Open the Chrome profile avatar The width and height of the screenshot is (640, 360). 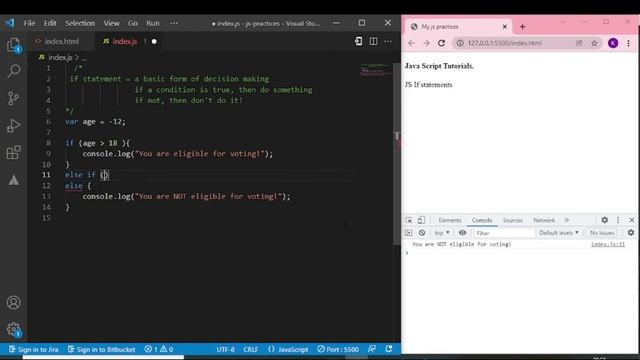(x=613, y=43)
